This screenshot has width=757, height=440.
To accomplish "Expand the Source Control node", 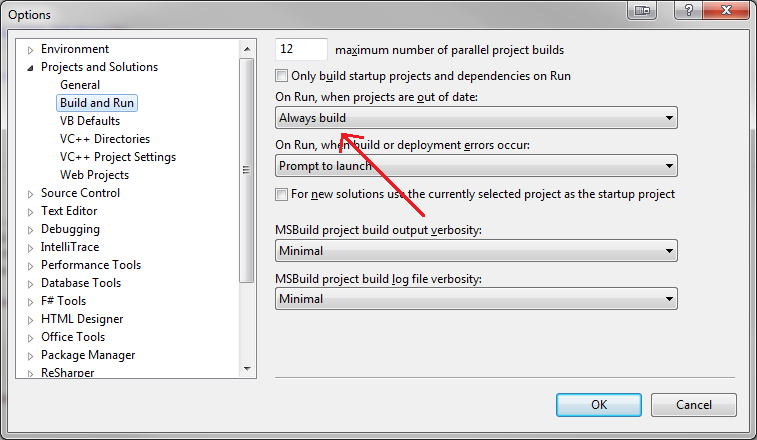I will click(x=30, y=193).
